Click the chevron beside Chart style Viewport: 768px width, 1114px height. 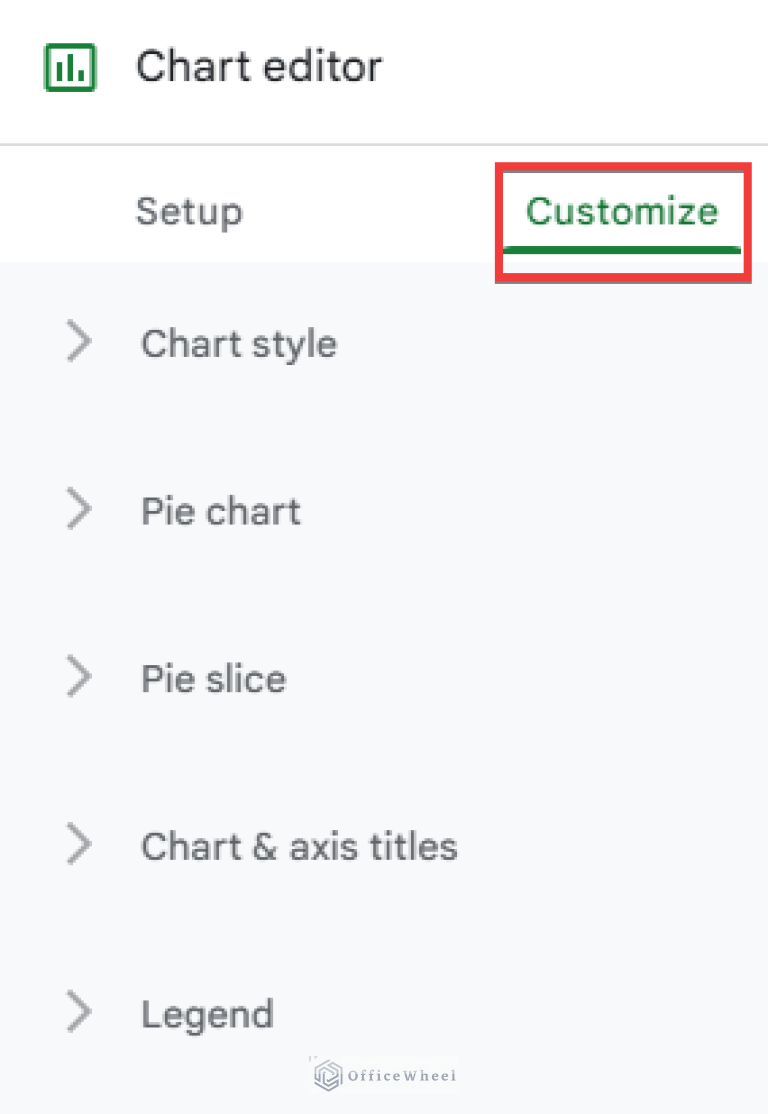coord(80,342)
